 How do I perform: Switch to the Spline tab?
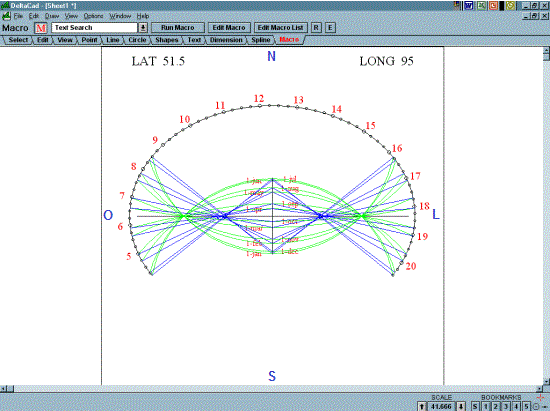[x=261, y=40]
